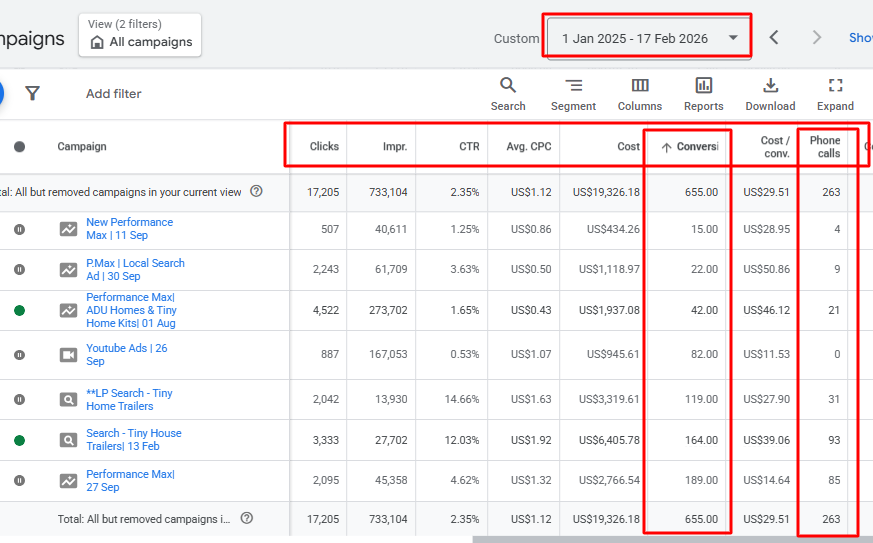This screenshot has width=873, height=543.
Task: Click help icon beside bottom Total row
Action: click(x=247, y=518)
